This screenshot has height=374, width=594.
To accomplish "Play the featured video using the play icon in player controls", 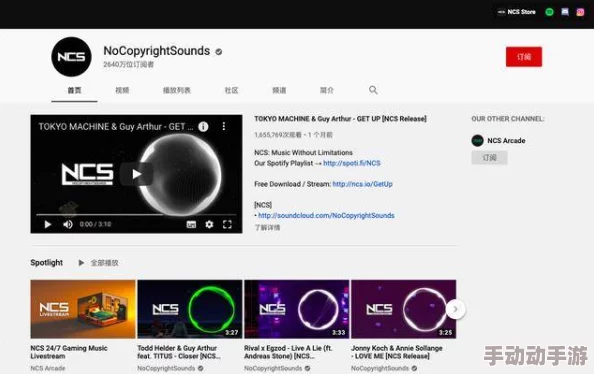I will (48, 224).
